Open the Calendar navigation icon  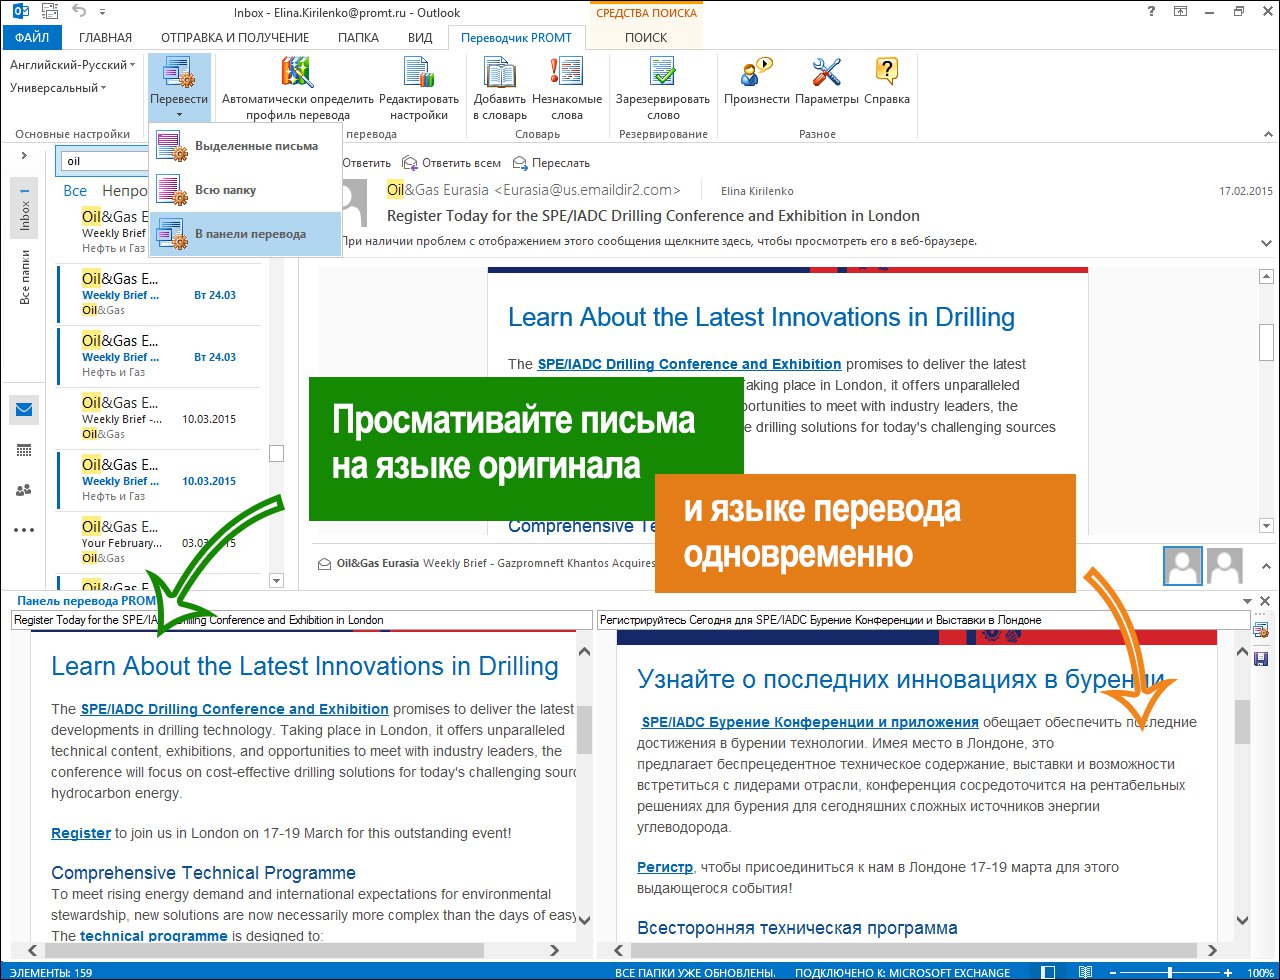pyautogui.click(x=24, y=450)
